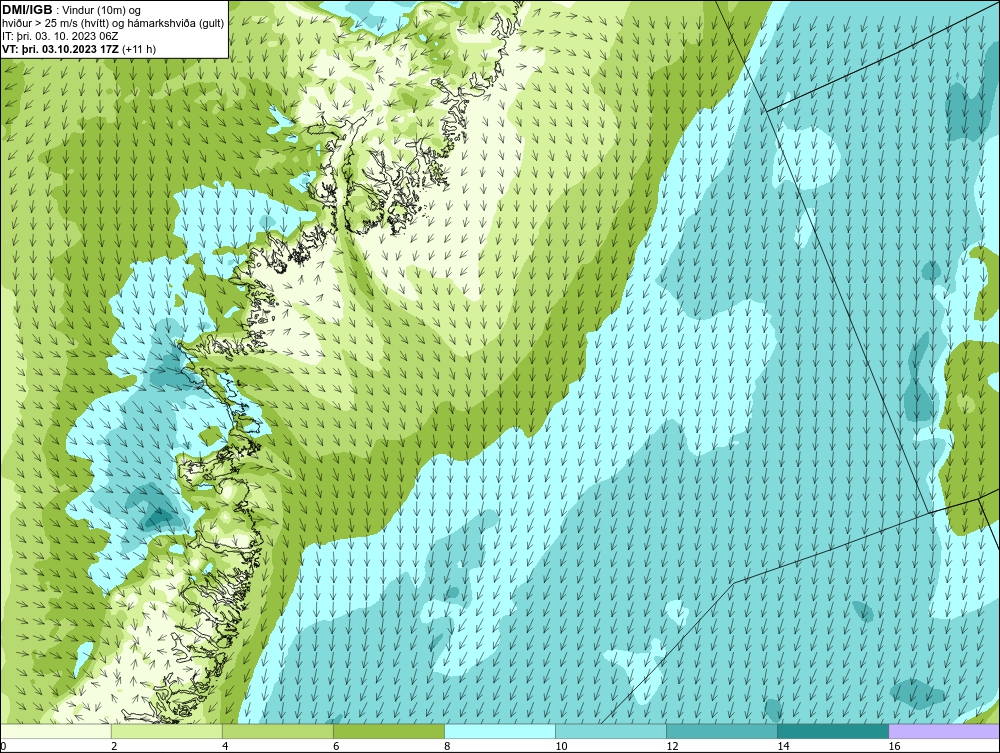Click the scale label '6'

coord(336,746)
